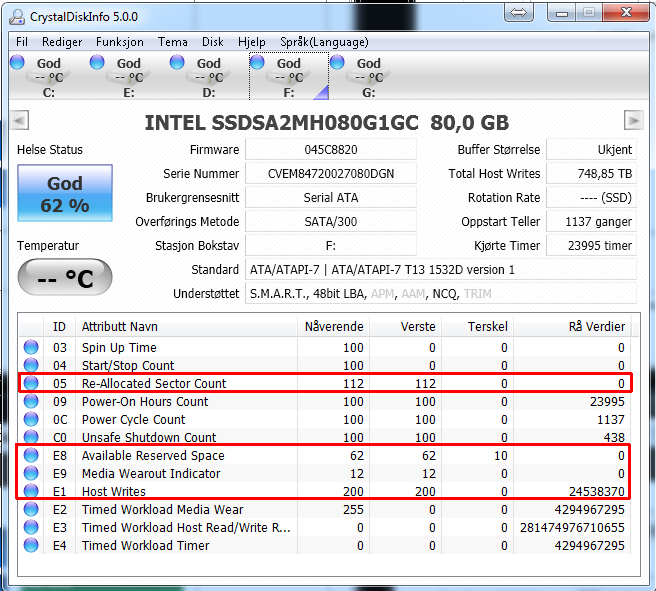Click the serial number CVEM84720027080DGN field
The width and height of the screenshot is (656, 591).
click(x=331, y=174)
